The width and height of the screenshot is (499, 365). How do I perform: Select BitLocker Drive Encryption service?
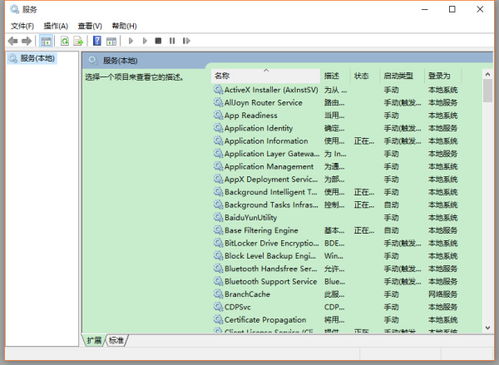[x=272, y=243]
